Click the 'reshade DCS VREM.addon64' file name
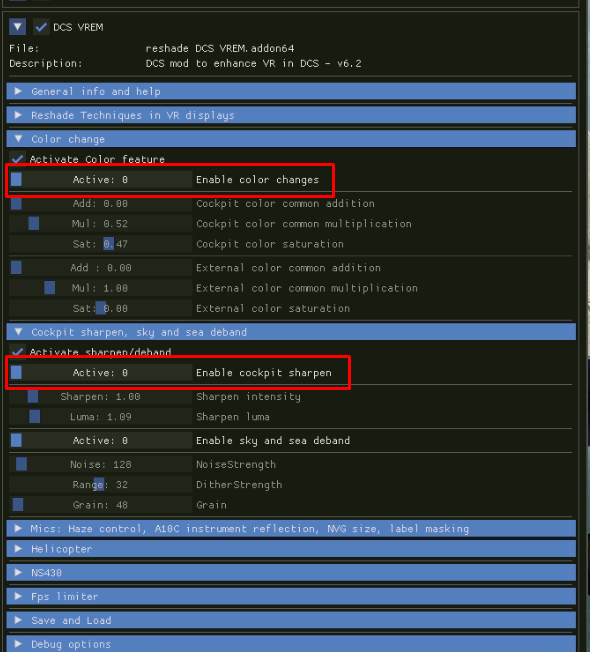Image resolution: width=590 pixels, height=652 pixels. tap(220, 48)
